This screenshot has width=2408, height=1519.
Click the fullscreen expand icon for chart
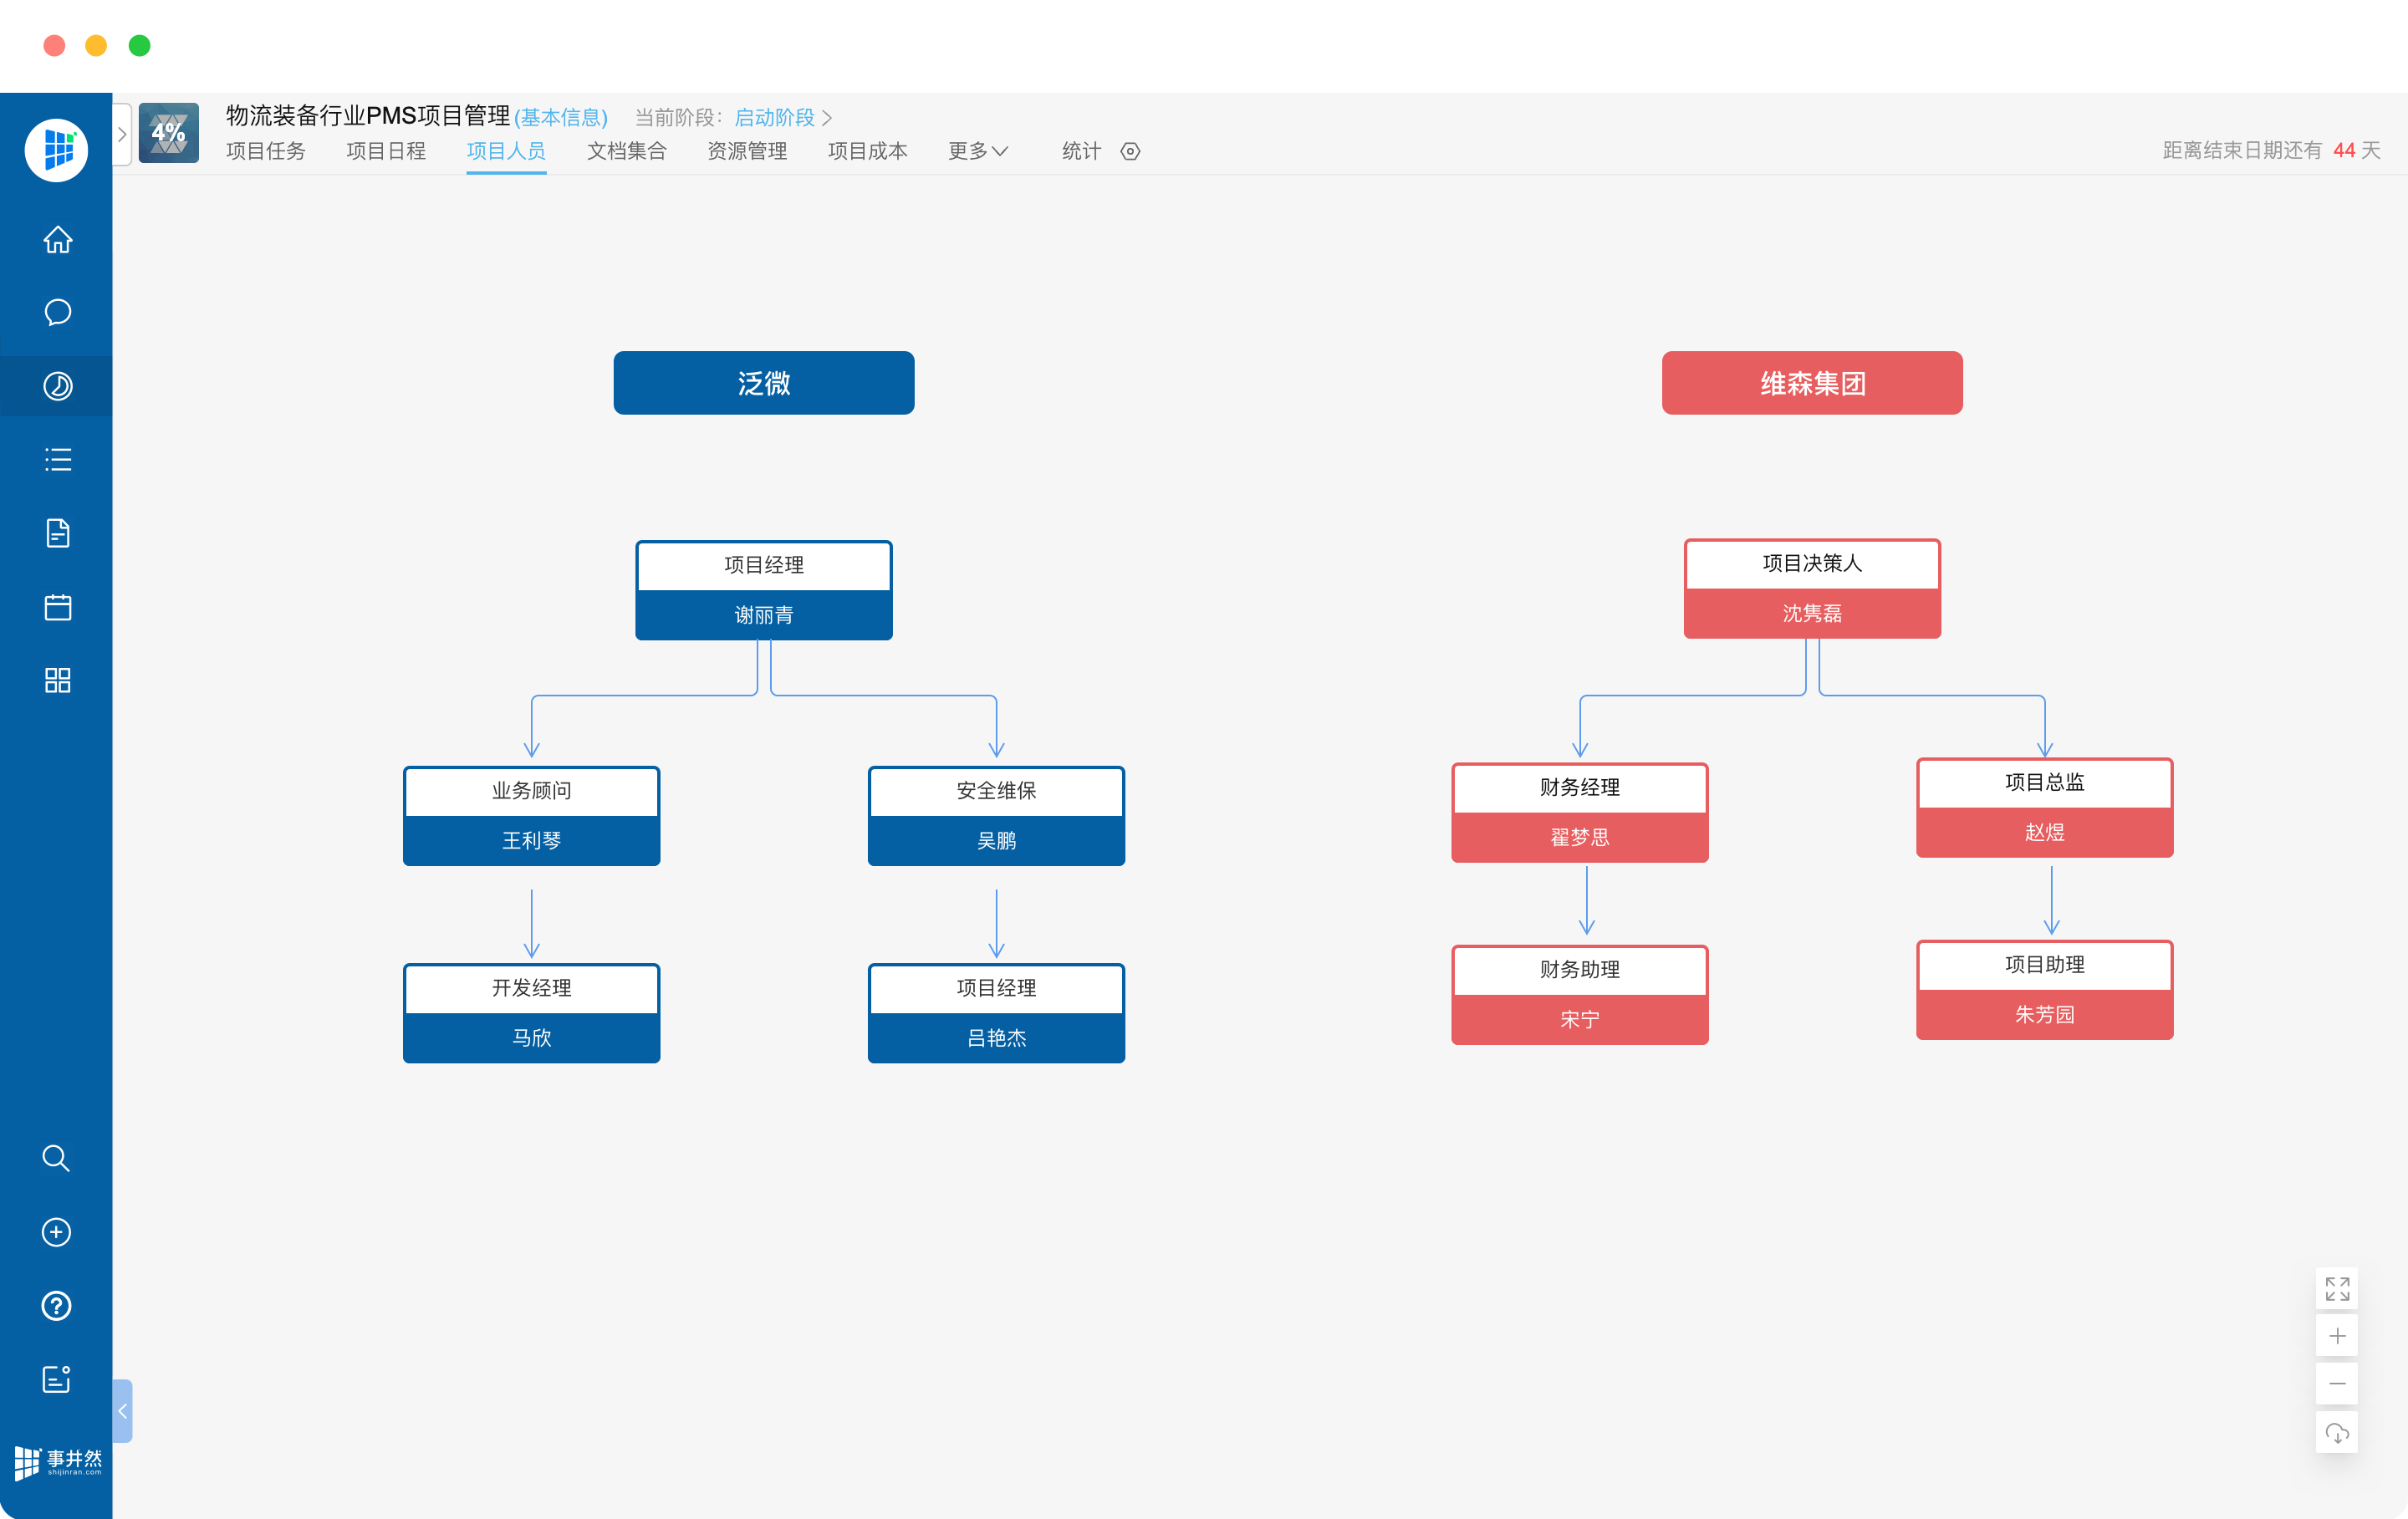pyautogui.click(x=2336, y=1288)
